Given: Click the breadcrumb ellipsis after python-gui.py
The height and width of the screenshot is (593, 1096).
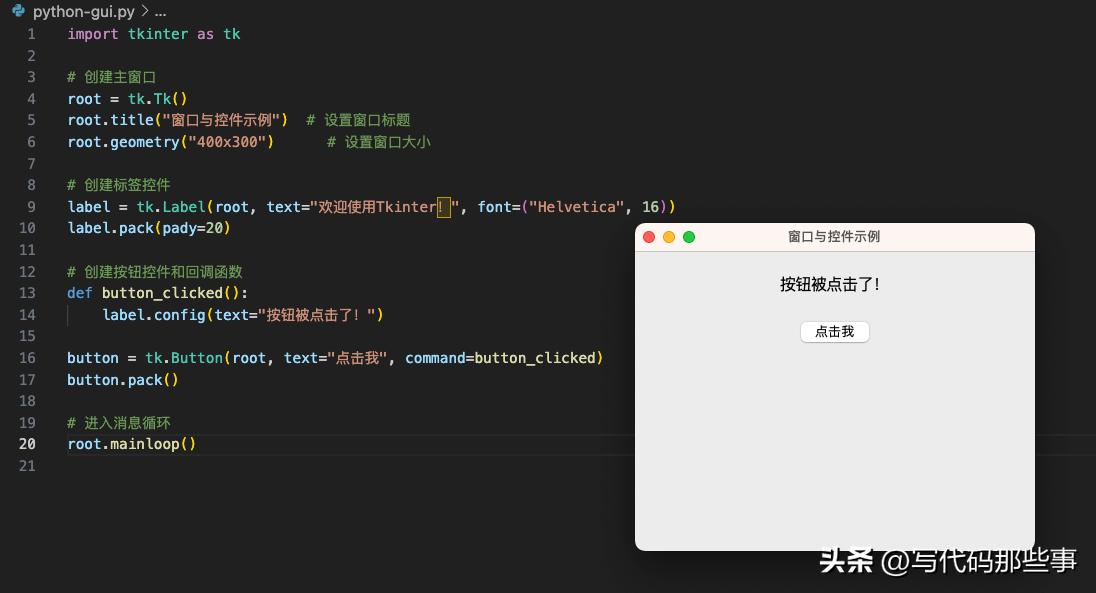Looking at the screenshot, I should click(x=161, y=12).
